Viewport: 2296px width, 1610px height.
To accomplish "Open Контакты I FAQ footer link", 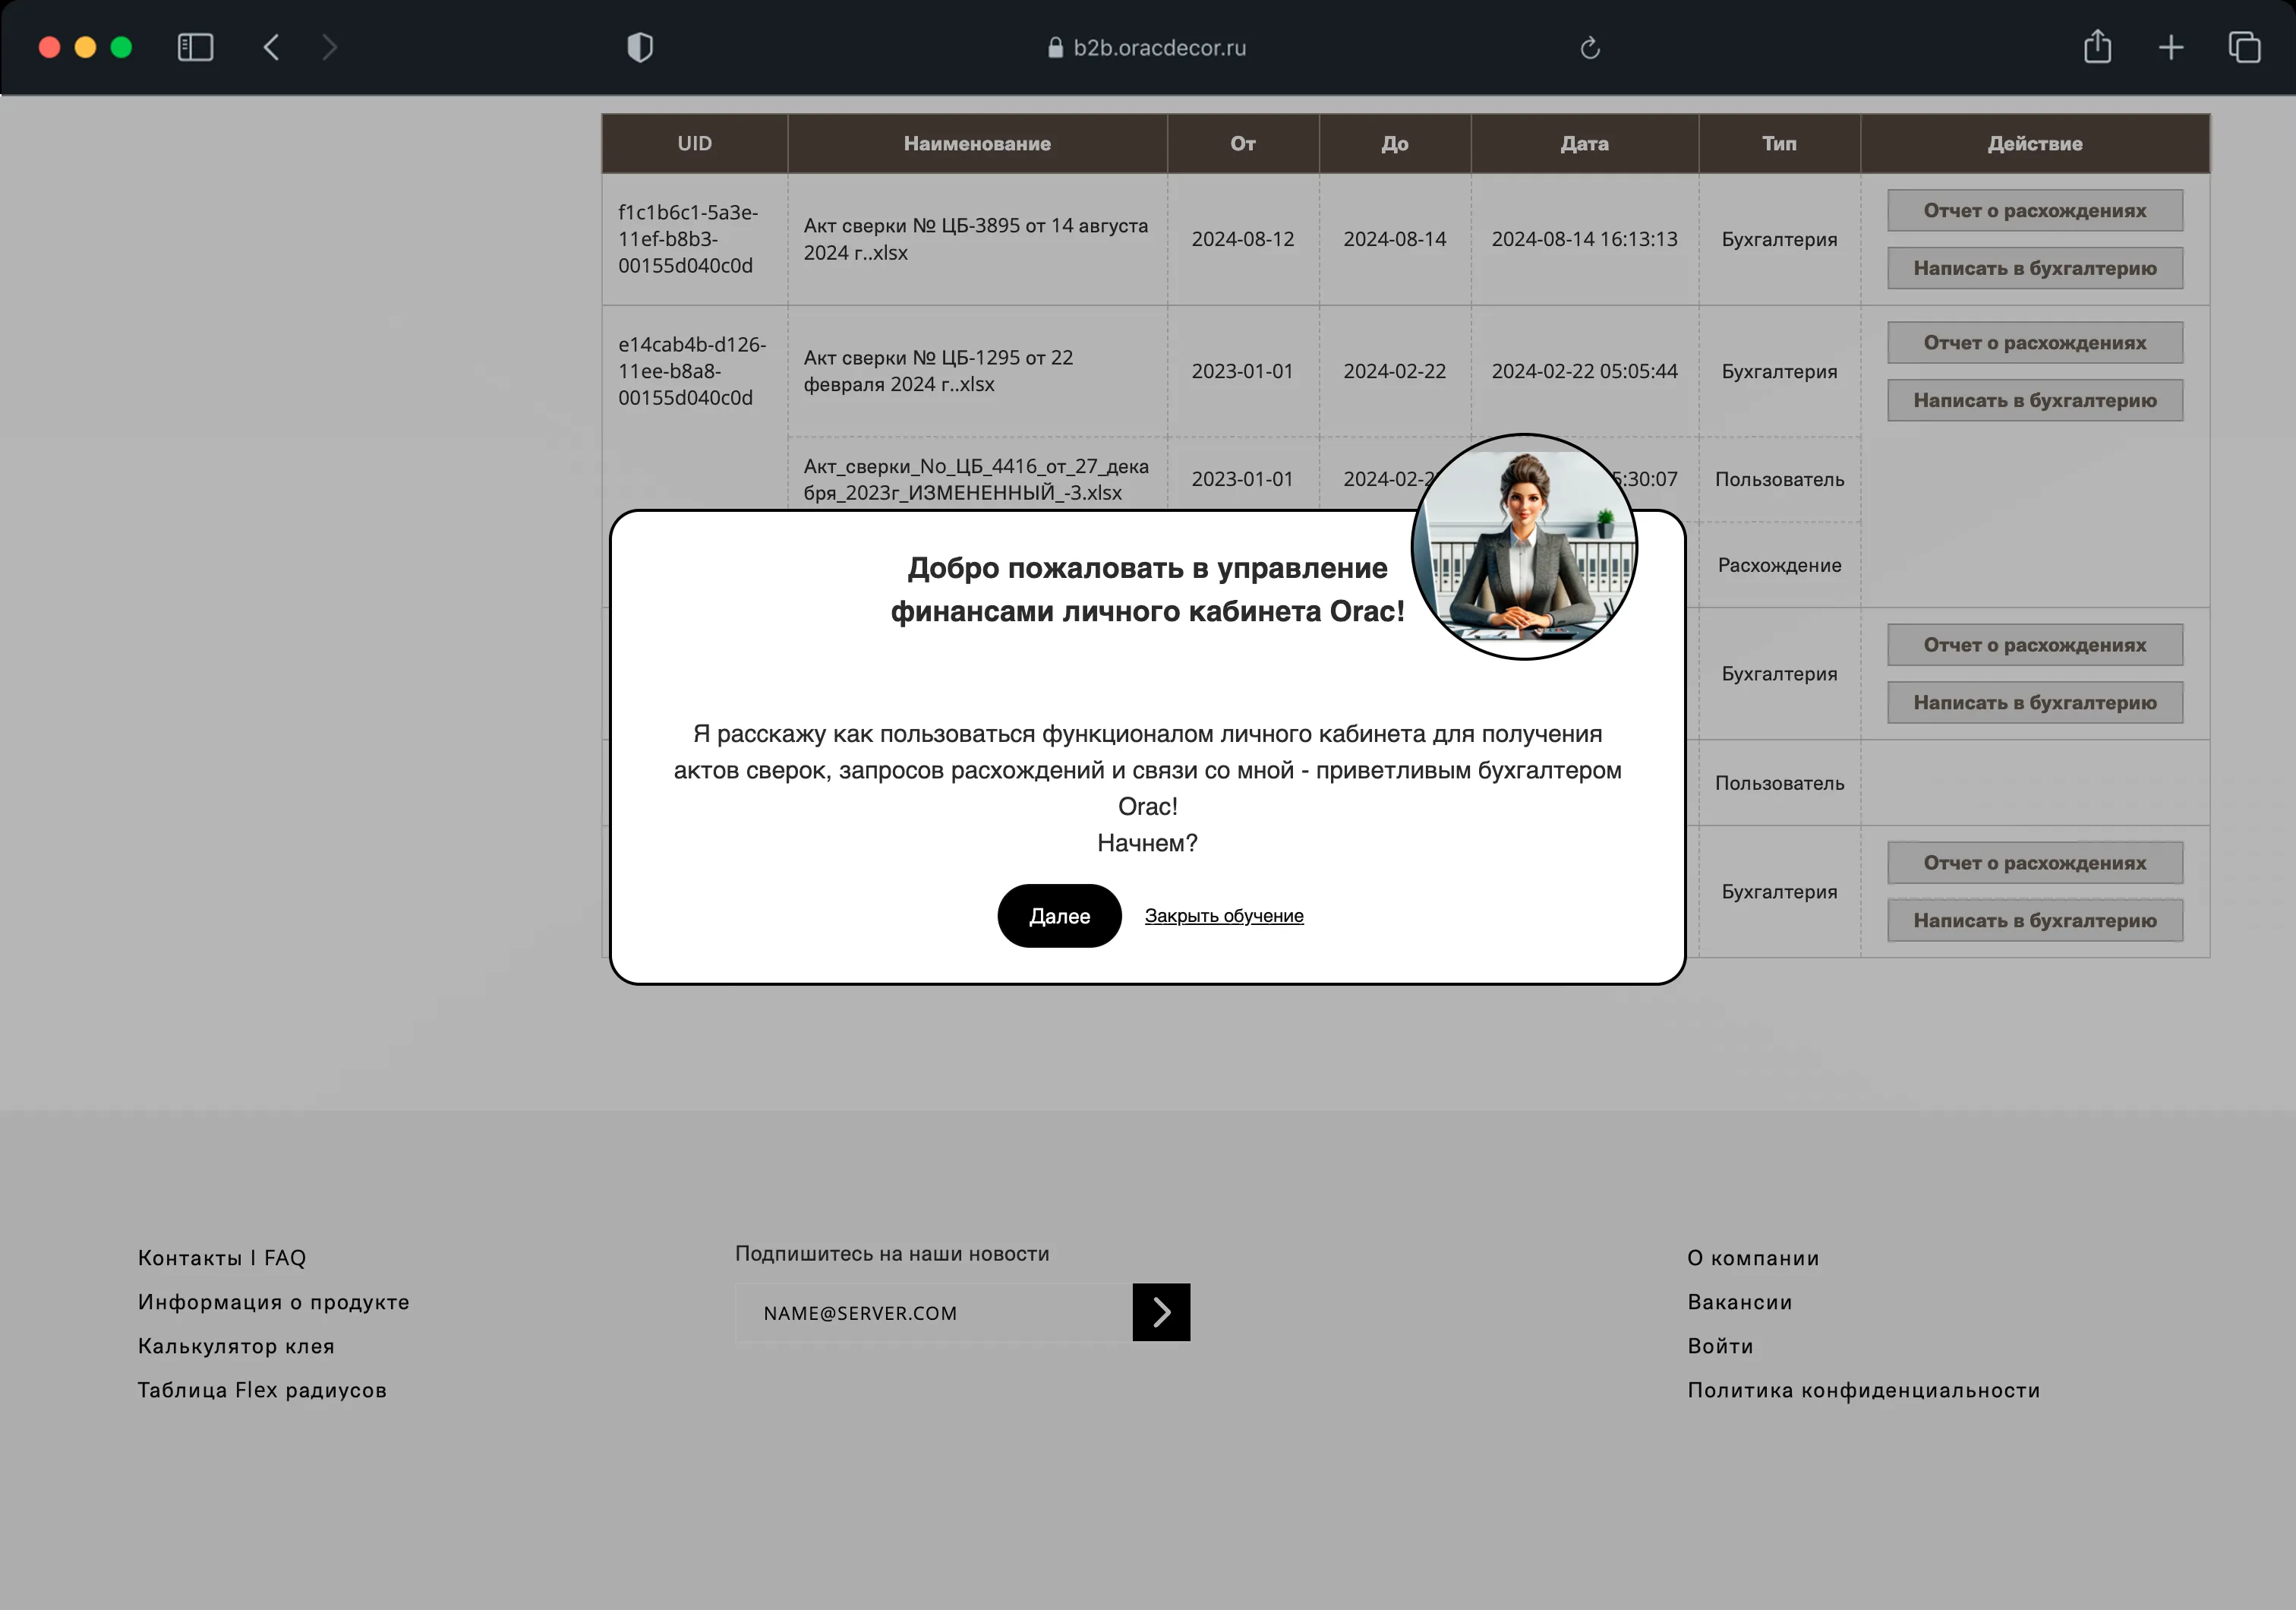I will 222,1258.
